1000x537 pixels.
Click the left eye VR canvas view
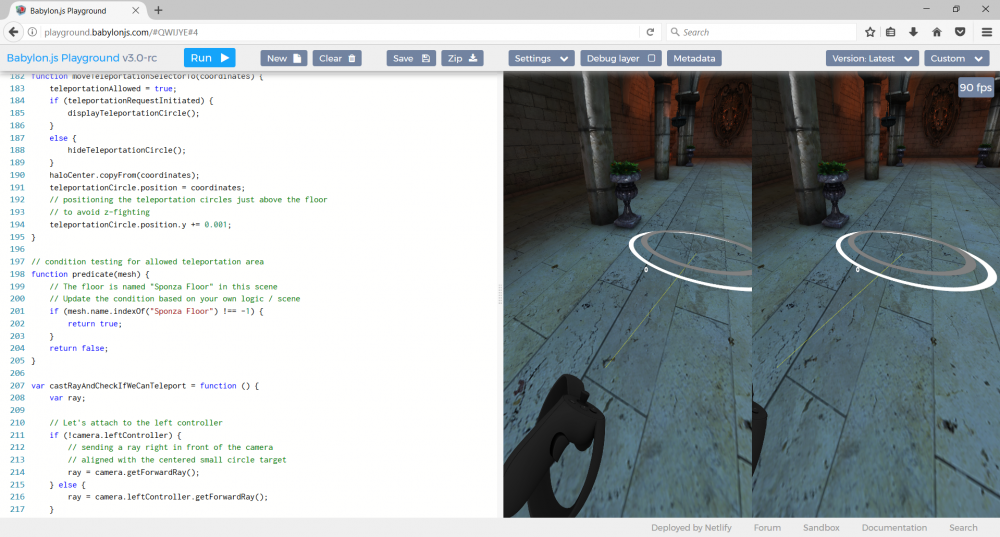[x=628, y=294]
